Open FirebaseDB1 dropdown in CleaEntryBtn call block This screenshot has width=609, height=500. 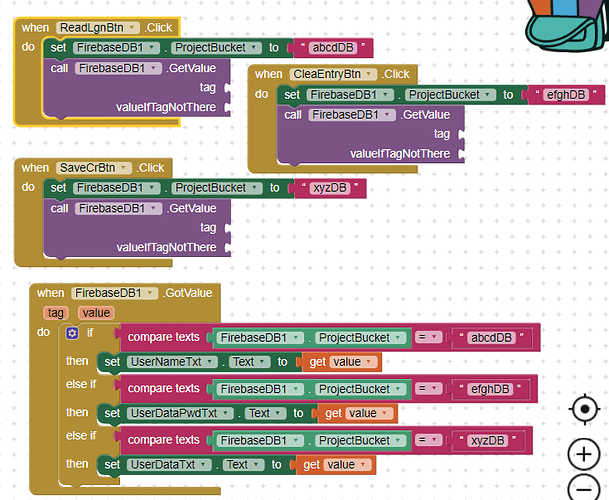pyautogui.click(x=352, y=115)
